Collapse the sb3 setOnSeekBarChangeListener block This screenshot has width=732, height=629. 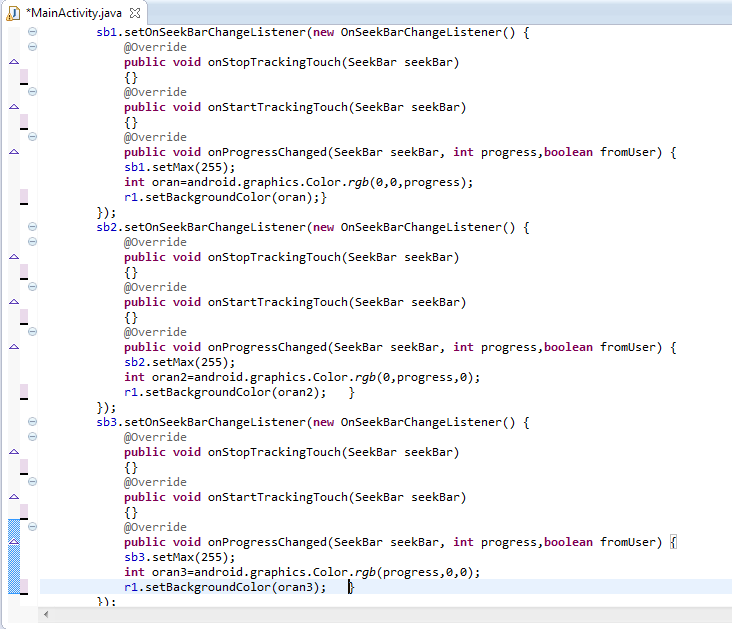(33, 422)
